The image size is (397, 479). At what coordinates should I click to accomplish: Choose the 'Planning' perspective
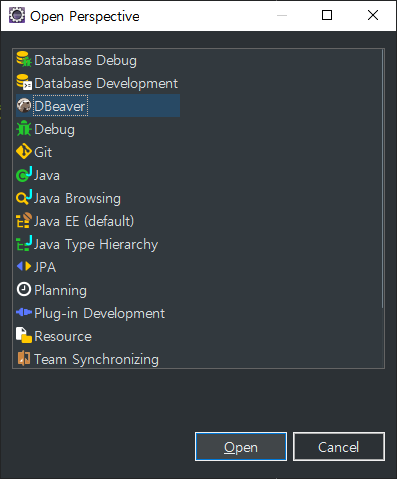coord(60,291)
